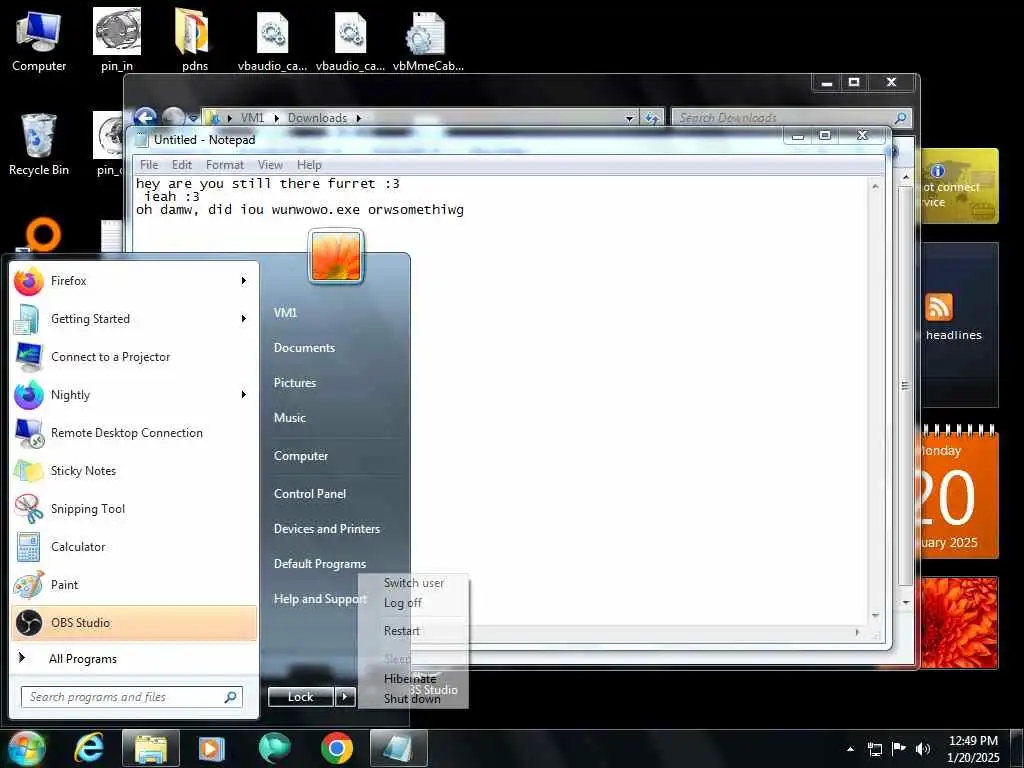Launch Getting Started from Start menu

[x=134, y=319]
